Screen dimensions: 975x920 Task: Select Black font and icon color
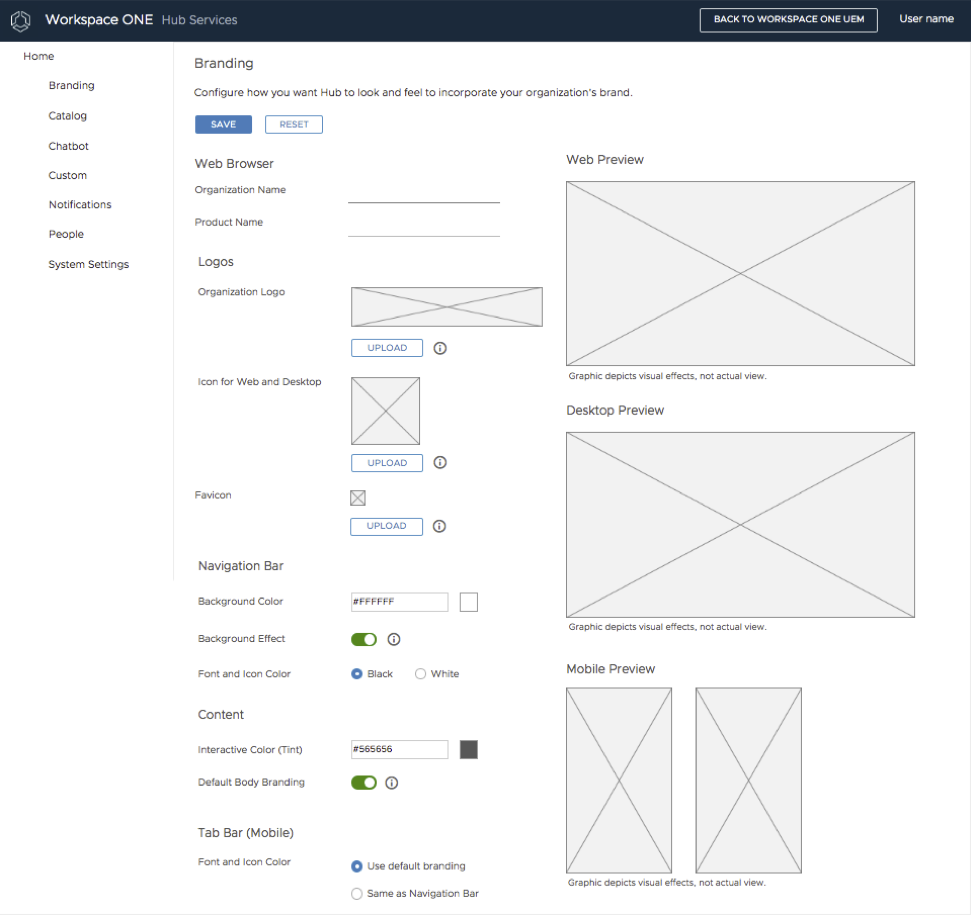click(x=357, y=674)
